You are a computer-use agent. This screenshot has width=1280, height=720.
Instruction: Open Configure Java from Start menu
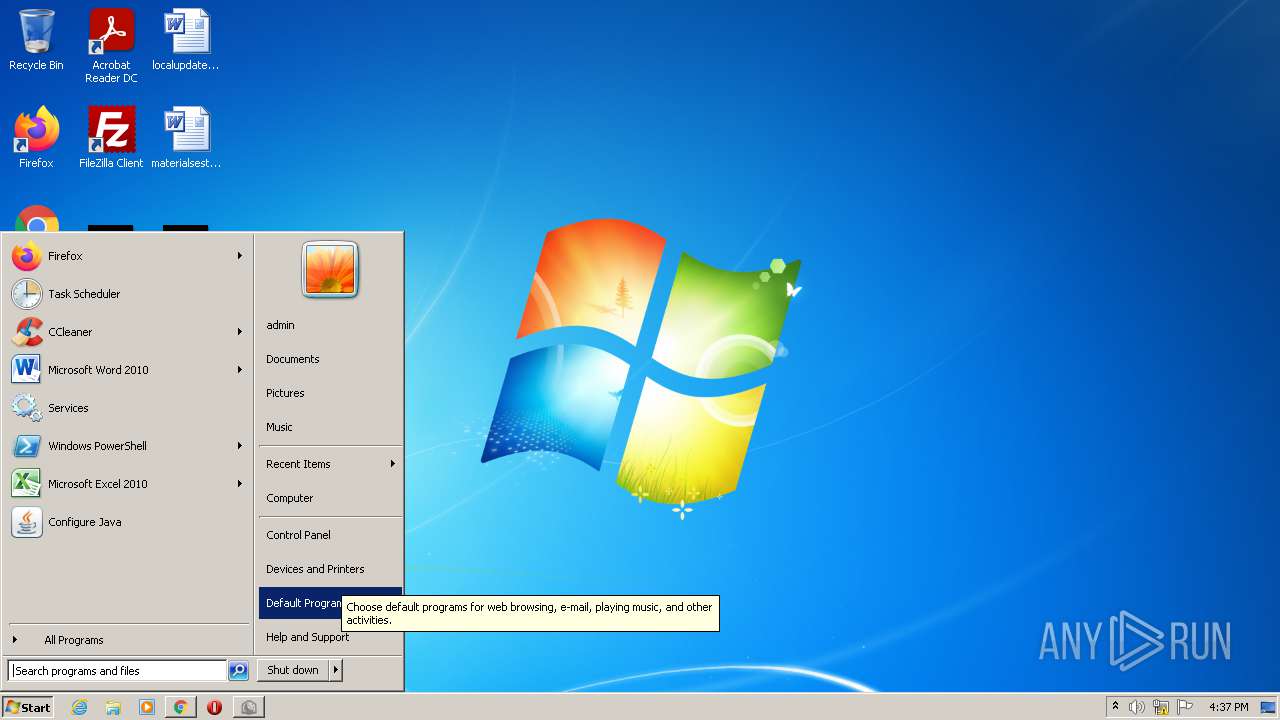[x=127, y=522]
